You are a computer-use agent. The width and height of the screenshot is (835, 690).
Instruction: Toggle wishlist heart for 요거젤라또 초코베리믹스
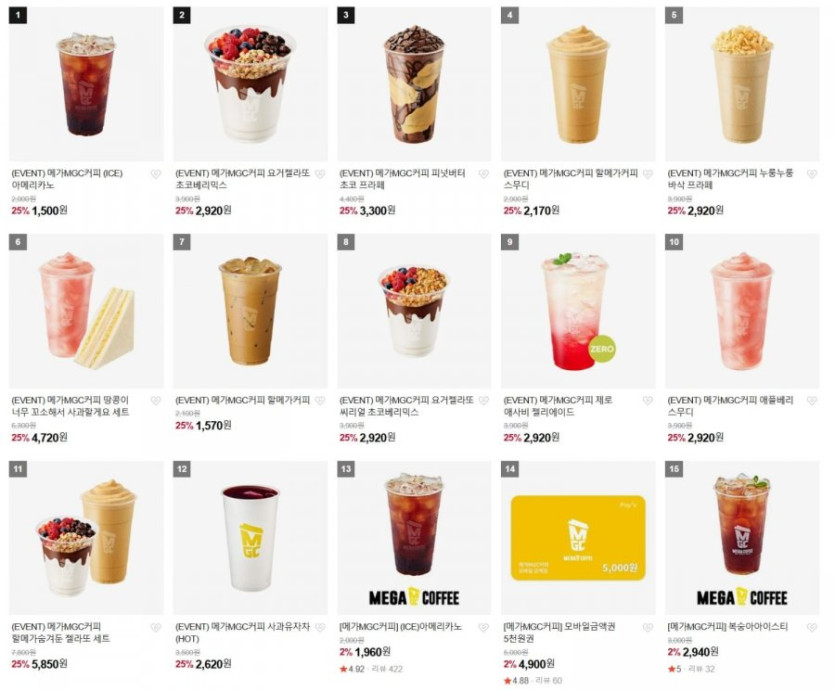click(x=320, y=174)
